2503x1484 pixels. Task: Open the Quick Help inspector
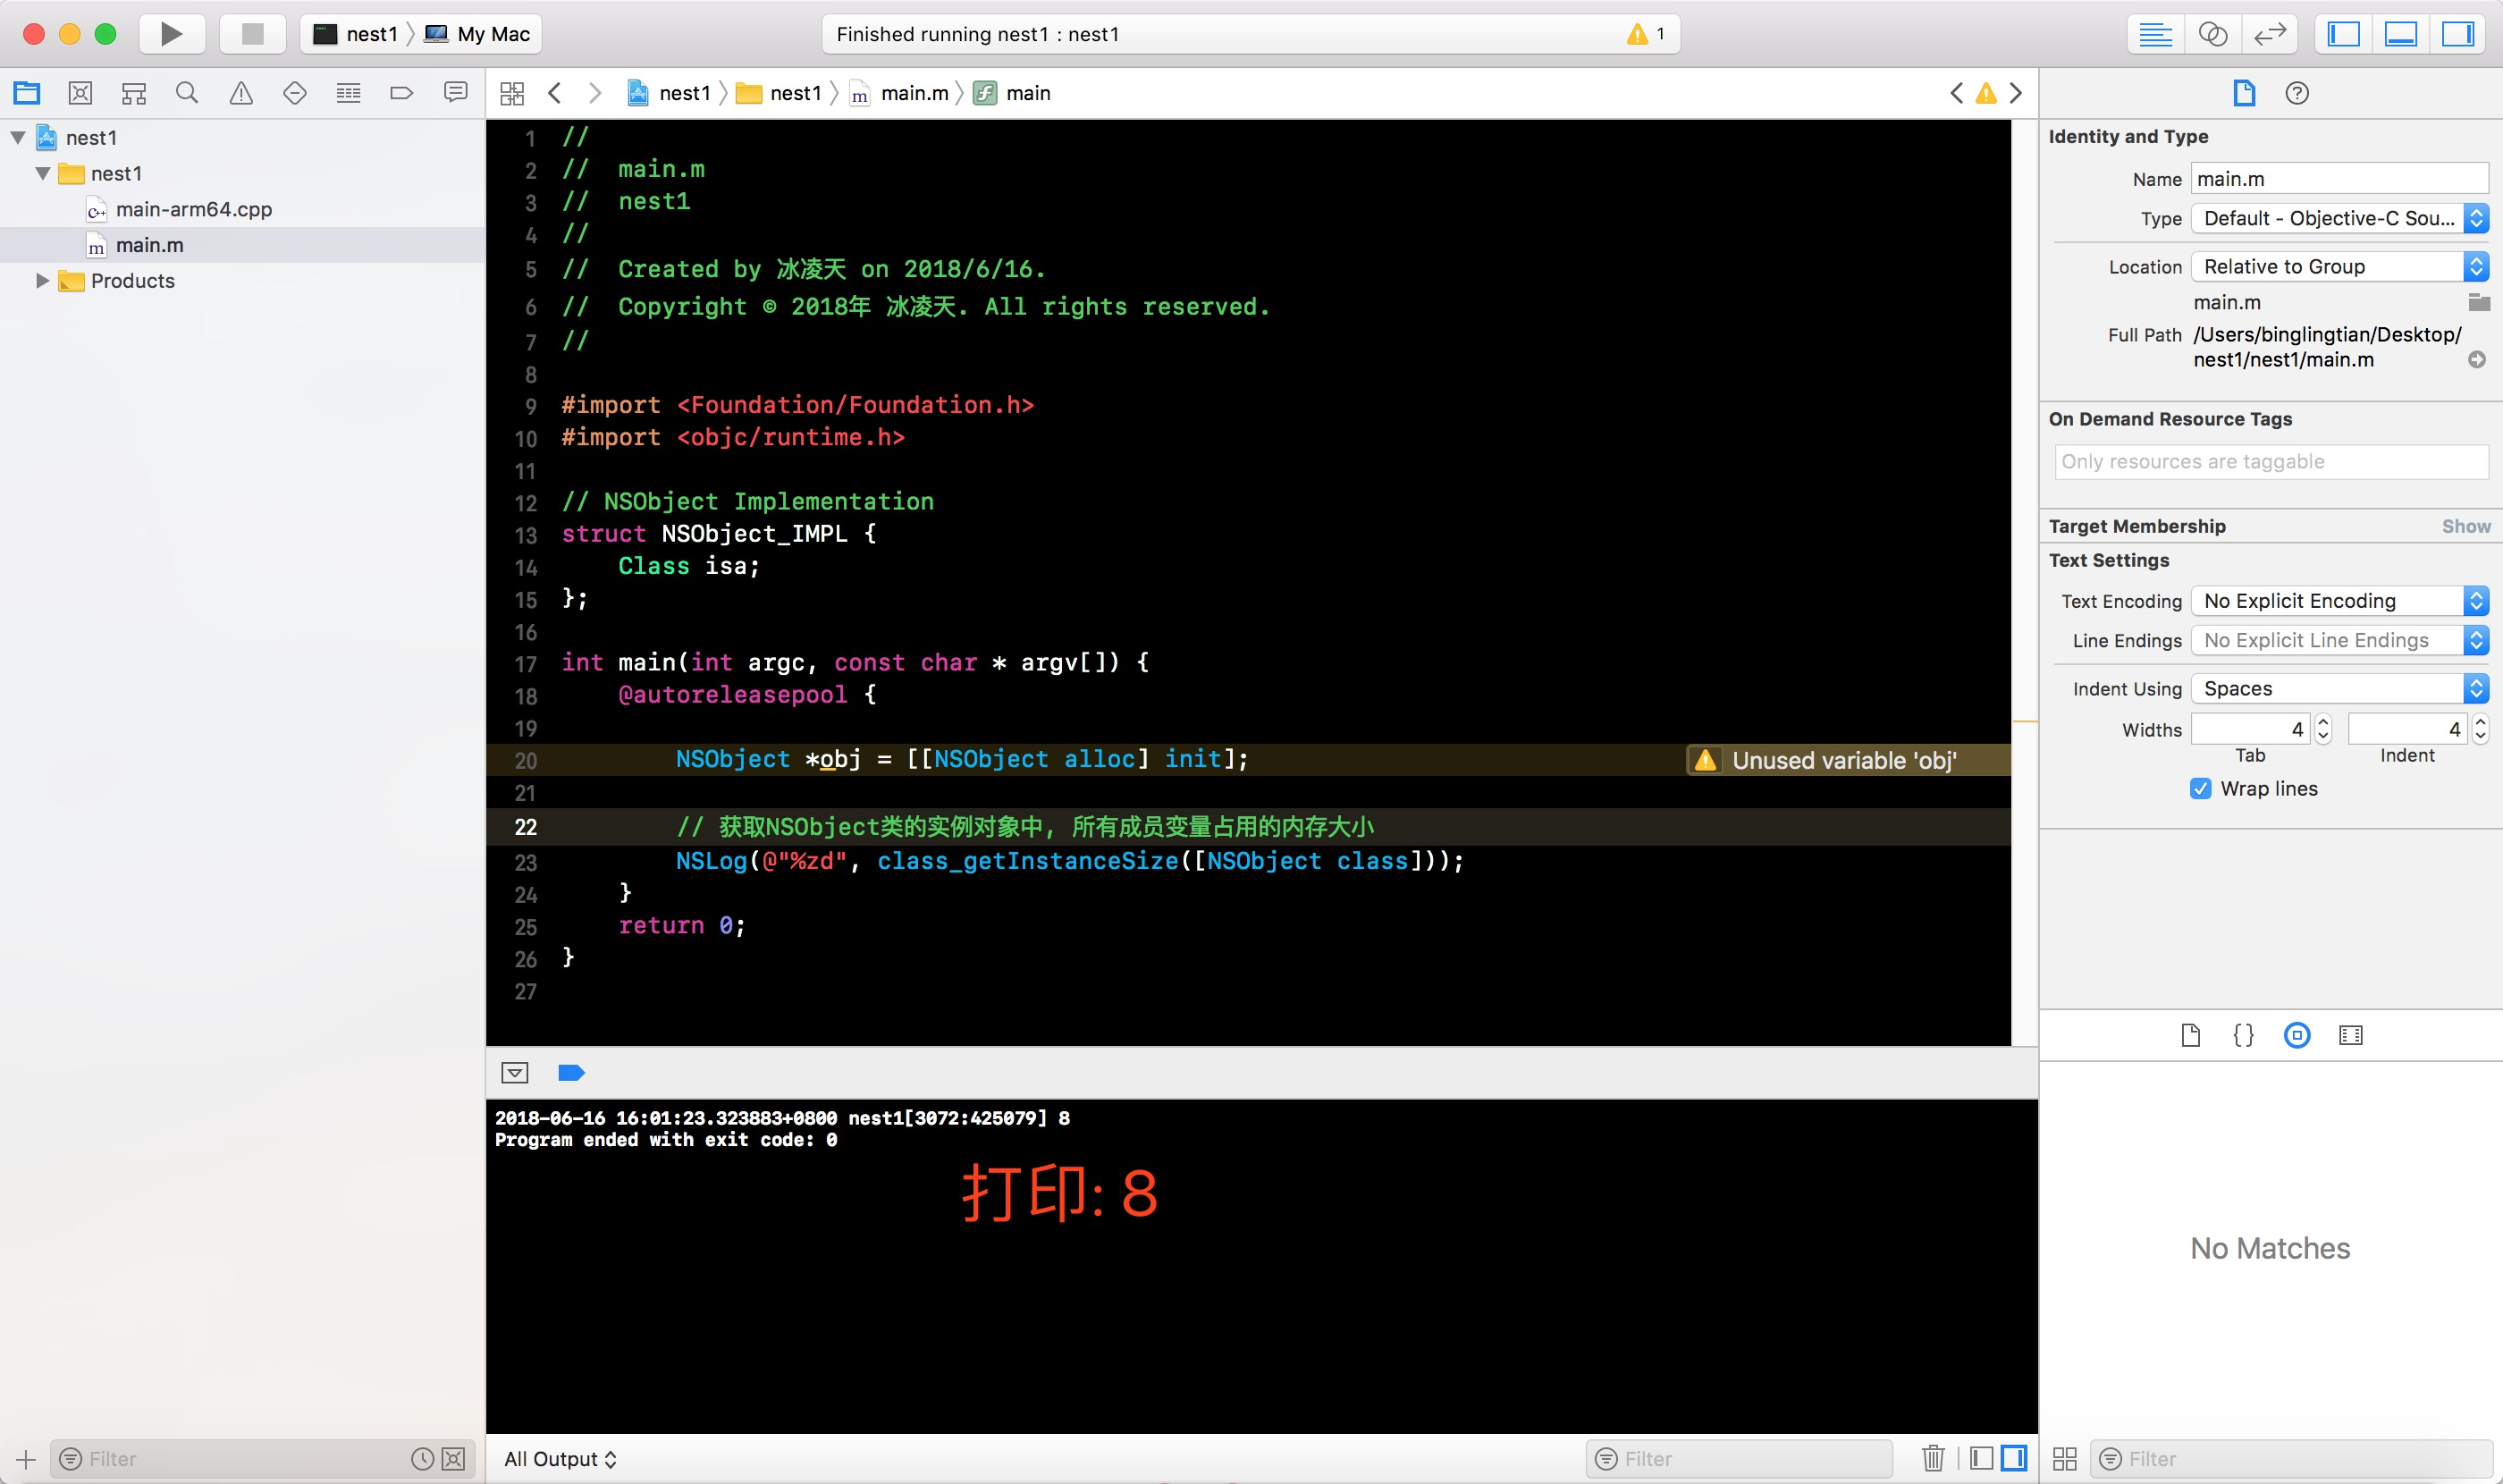[x=2297, y=93]
